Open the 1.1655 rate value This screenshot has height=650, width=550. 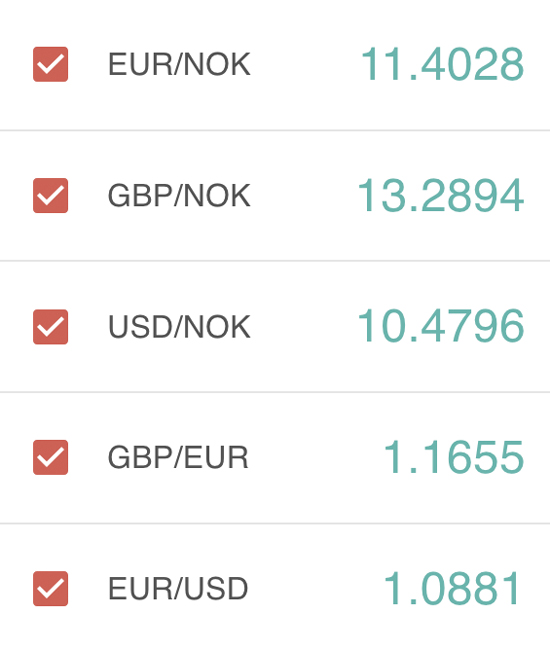coord(454,457)
